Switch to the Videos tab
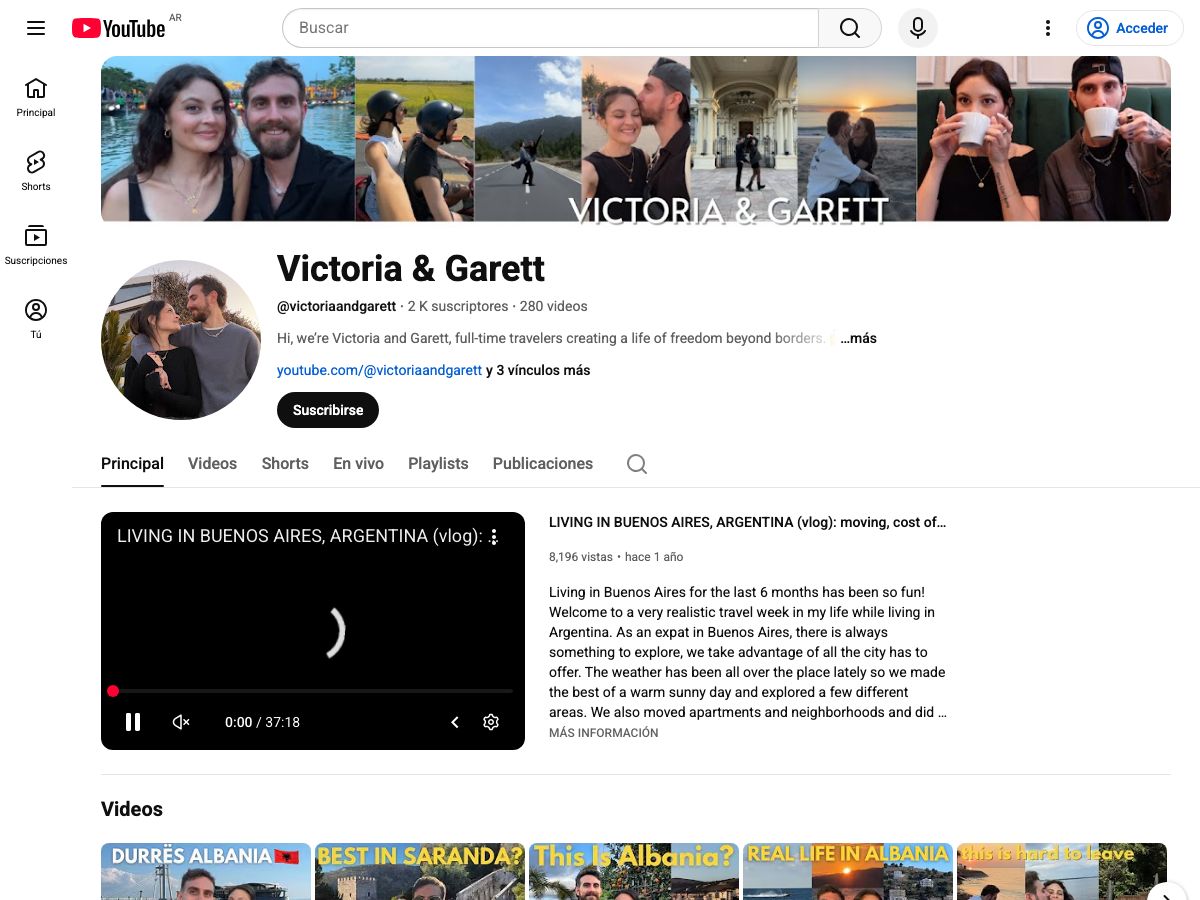1200x900 pixels. coord(212,463)
